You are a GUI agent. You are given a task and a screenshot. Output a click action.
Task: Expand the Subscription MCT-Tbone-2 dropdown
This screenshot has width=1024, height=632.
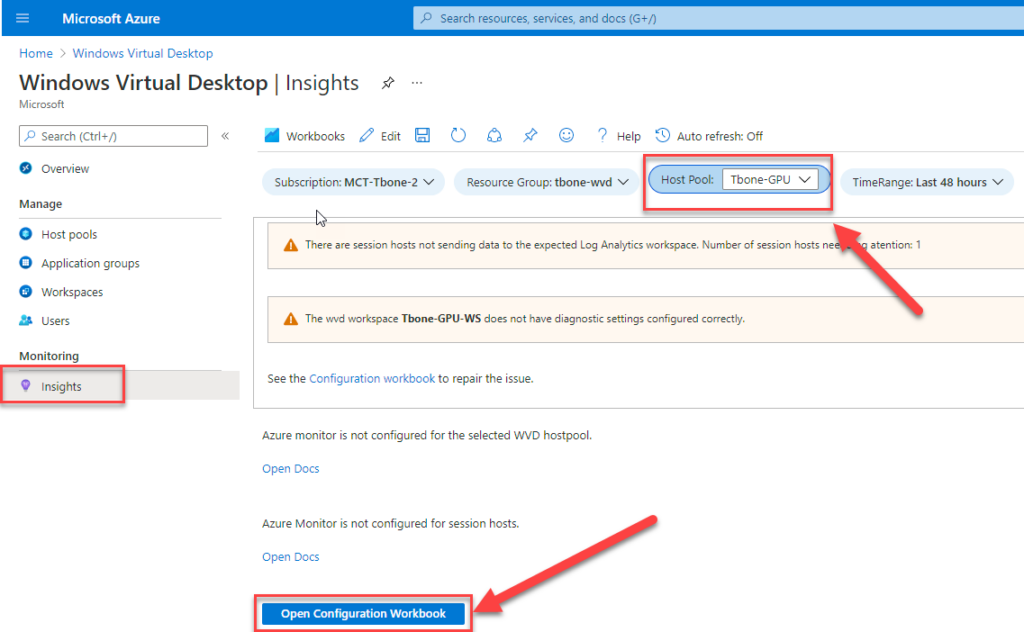[353, 182]
